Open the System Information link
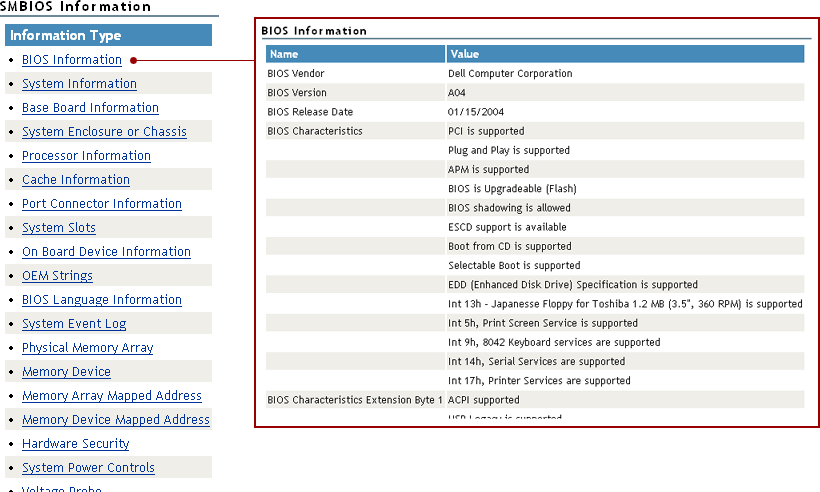This screenshot has width=820, height=492. point(79,84)
